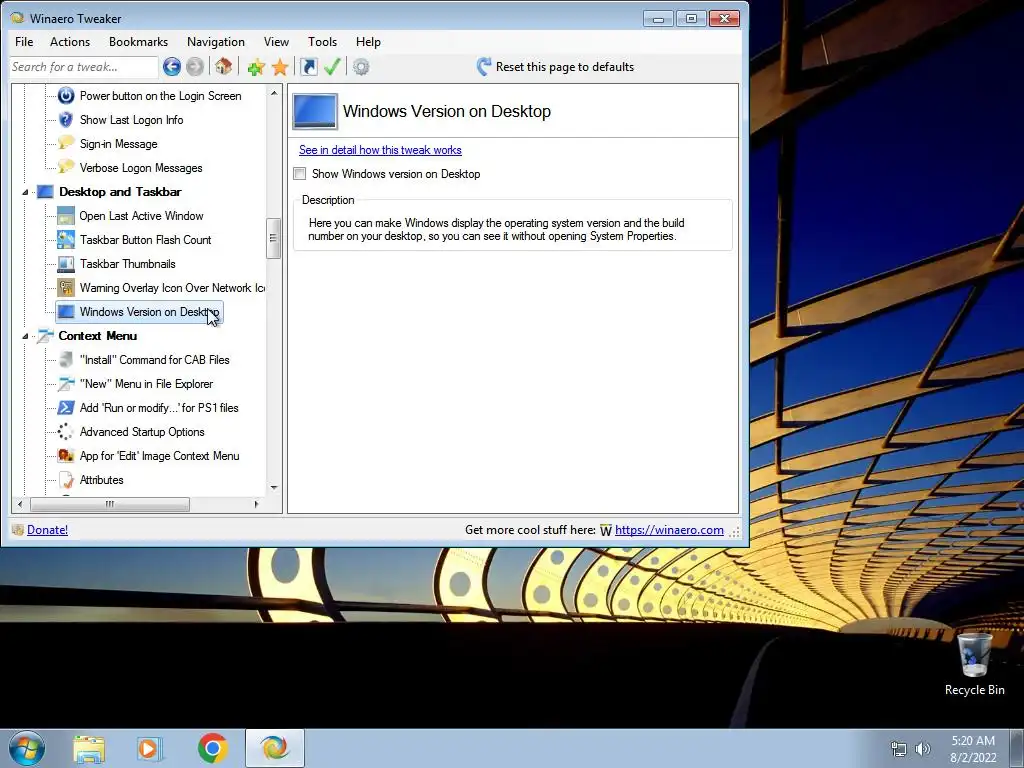
Task: Open the File menu
Action: (24, 42)
